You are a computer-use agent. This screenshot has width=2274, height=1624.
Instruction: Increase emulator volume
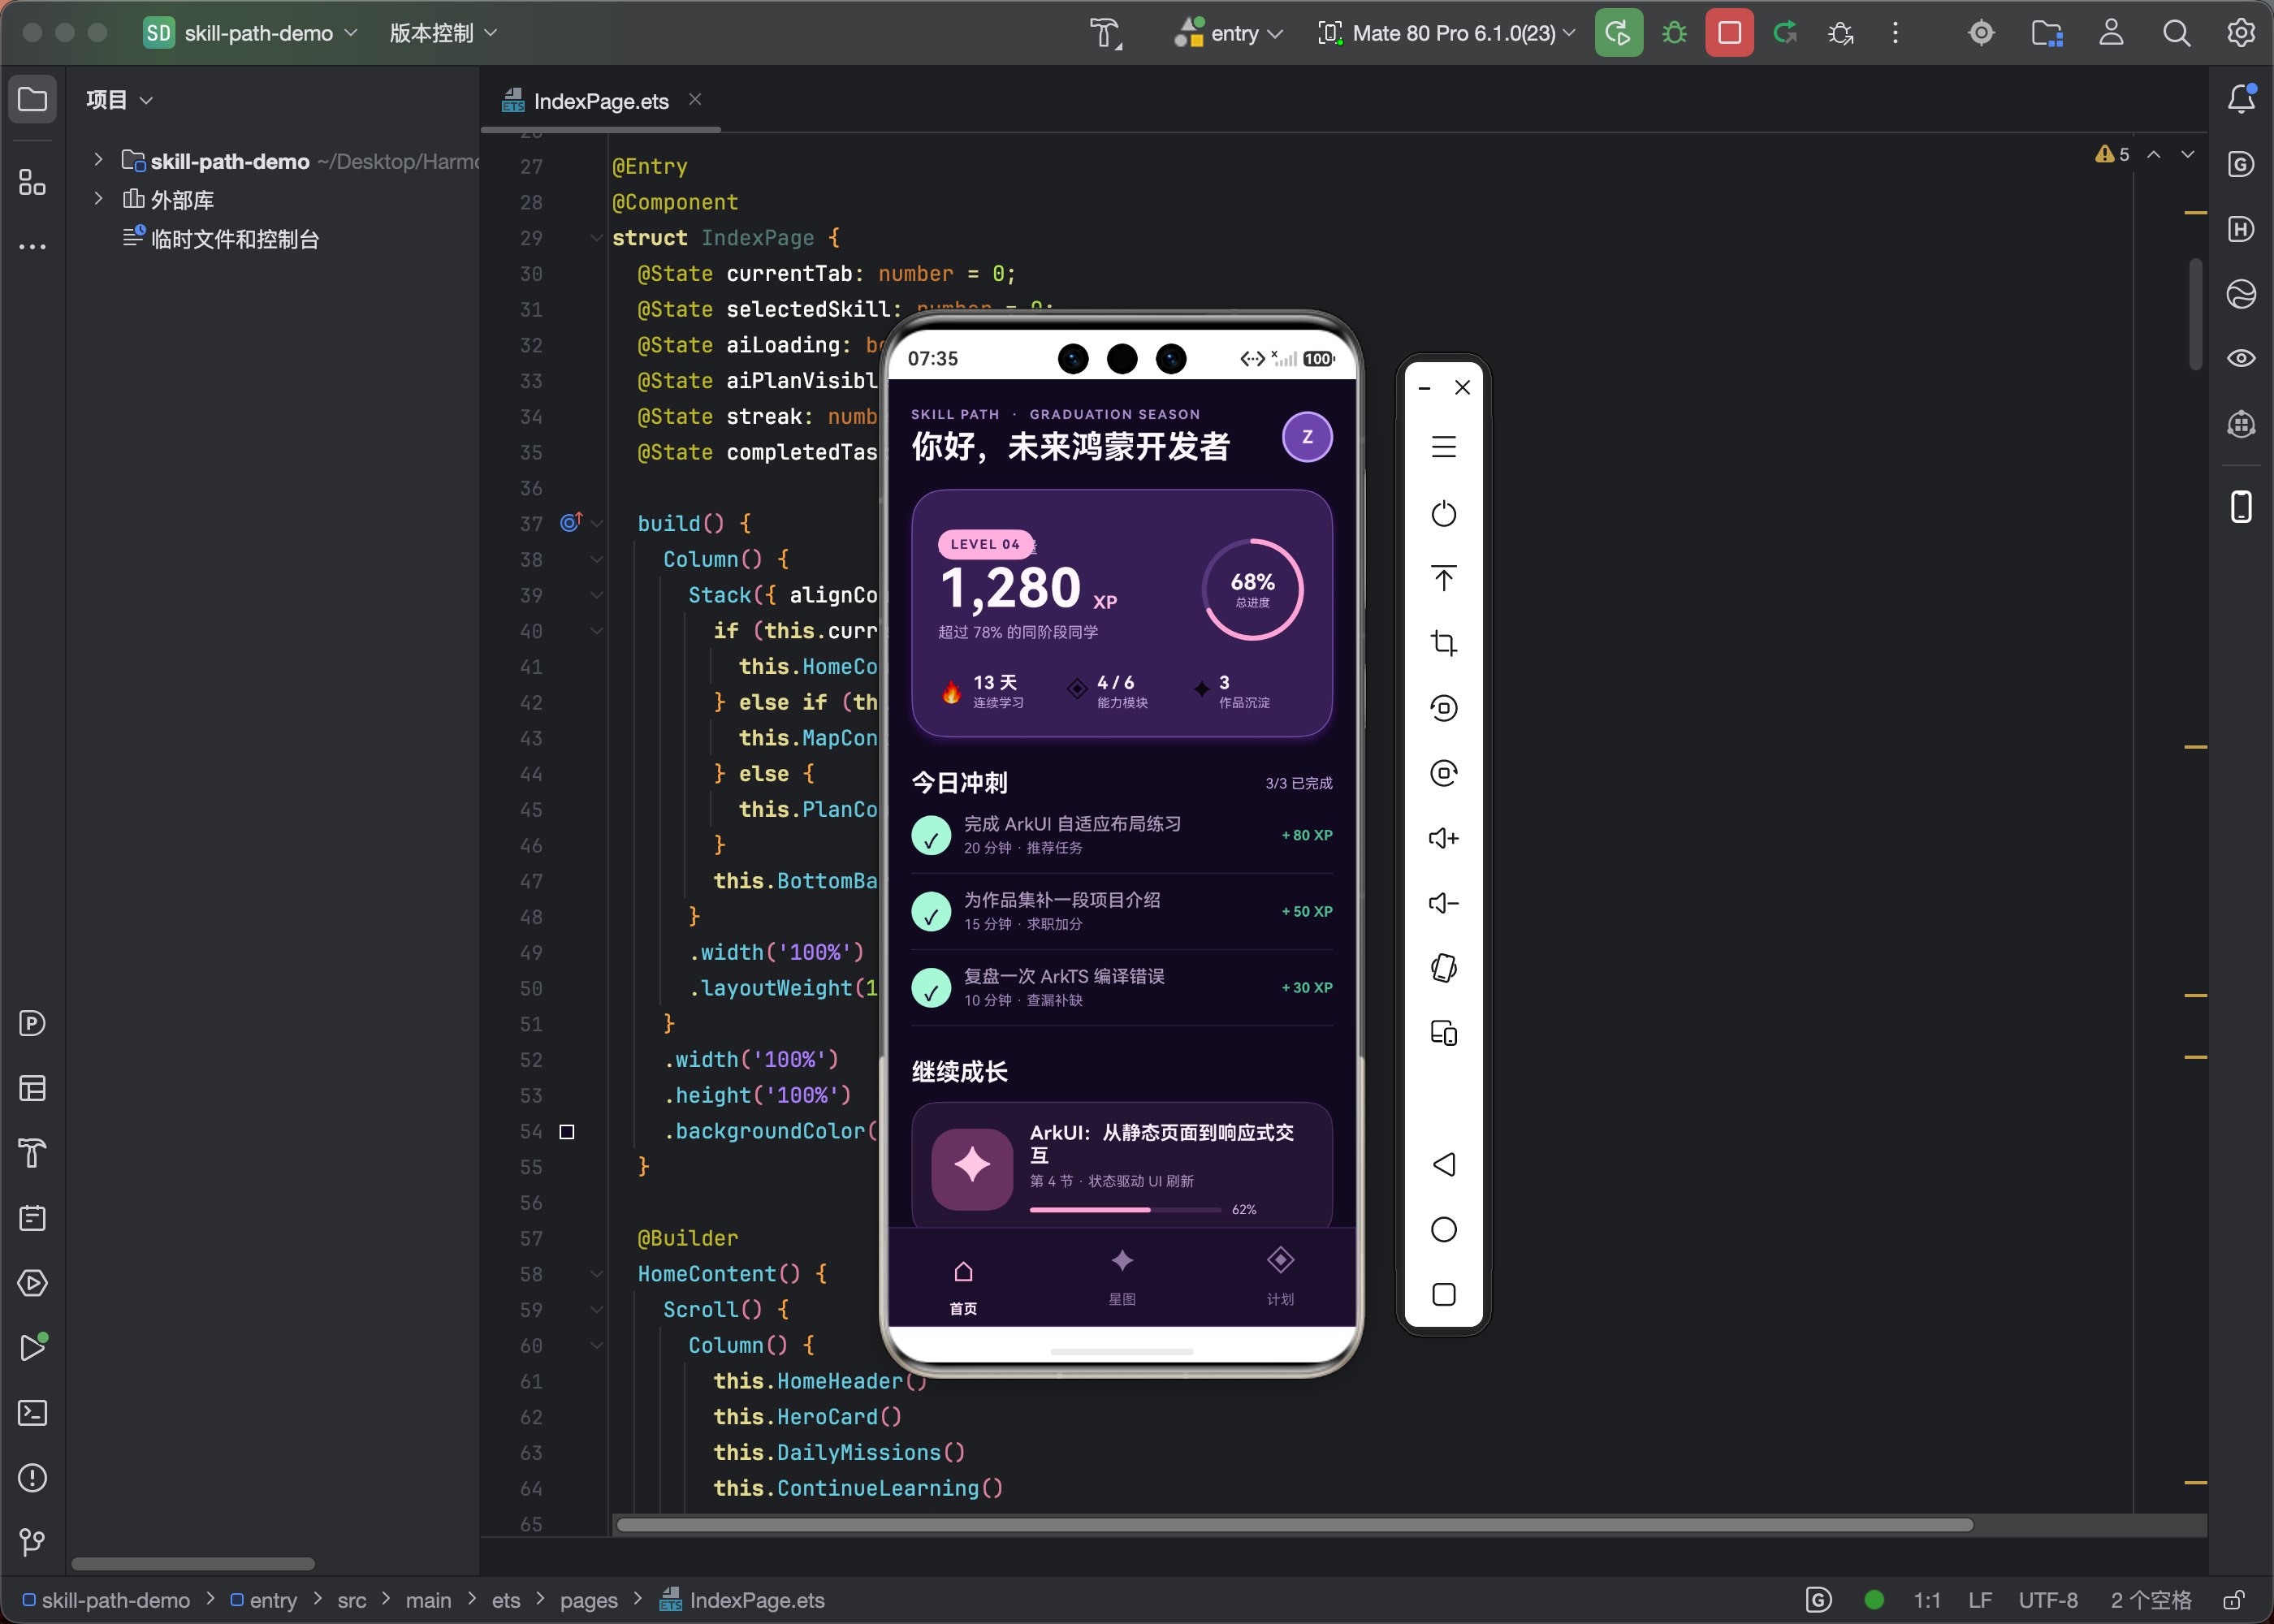(1443, 838)
